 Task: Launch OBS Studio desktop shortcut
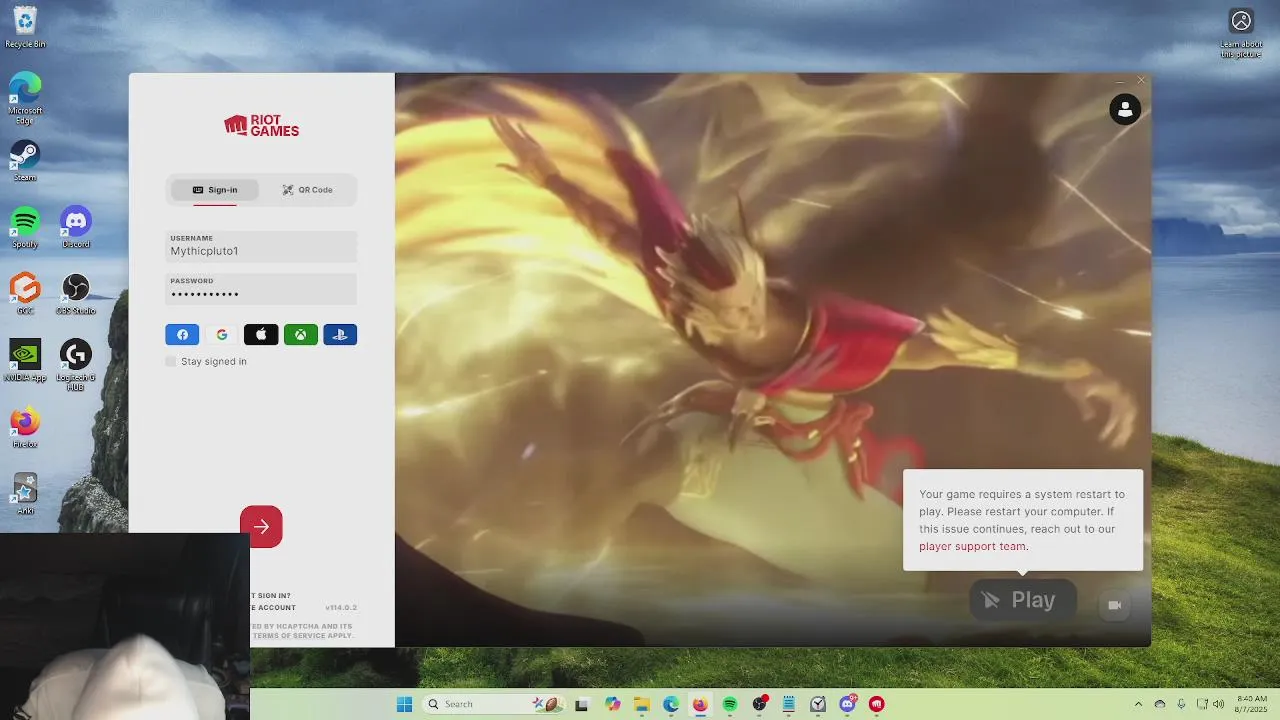click(76, 294)
